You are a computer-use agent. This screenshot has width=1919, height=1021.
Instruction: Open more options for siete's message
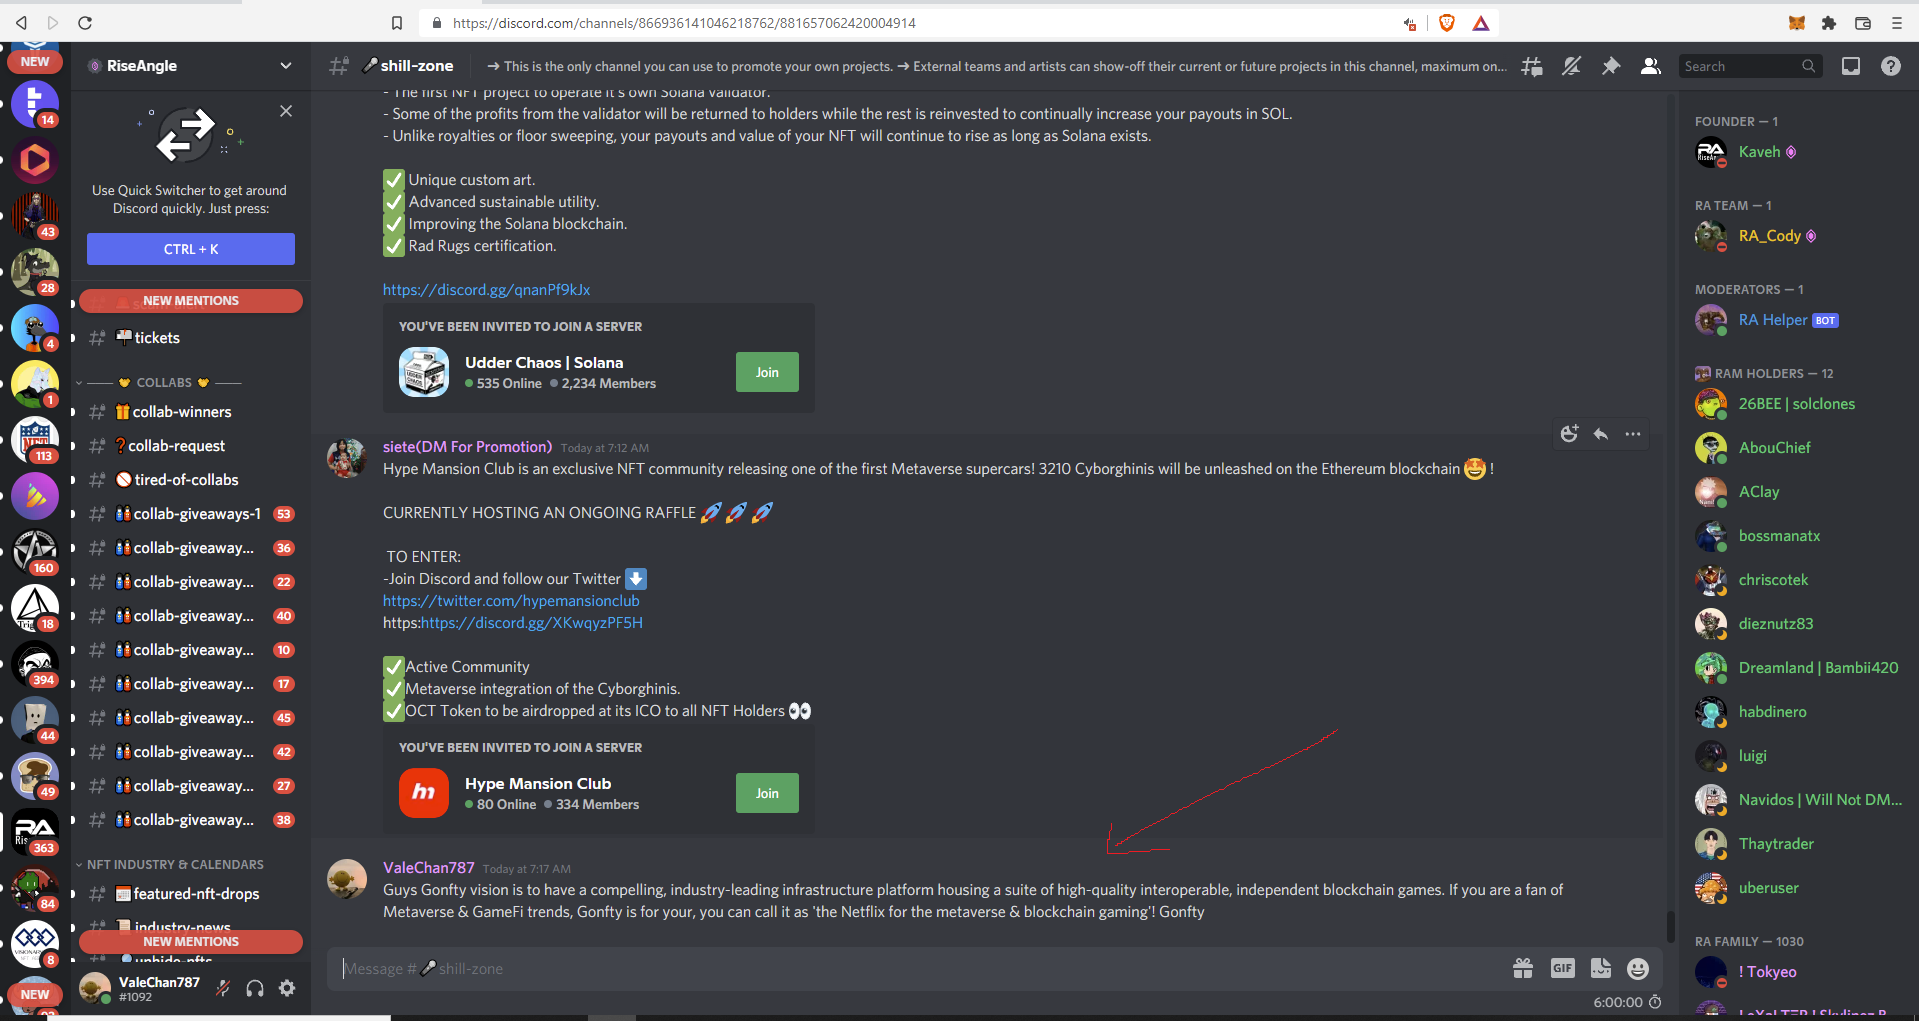(x=1633, y=434)
